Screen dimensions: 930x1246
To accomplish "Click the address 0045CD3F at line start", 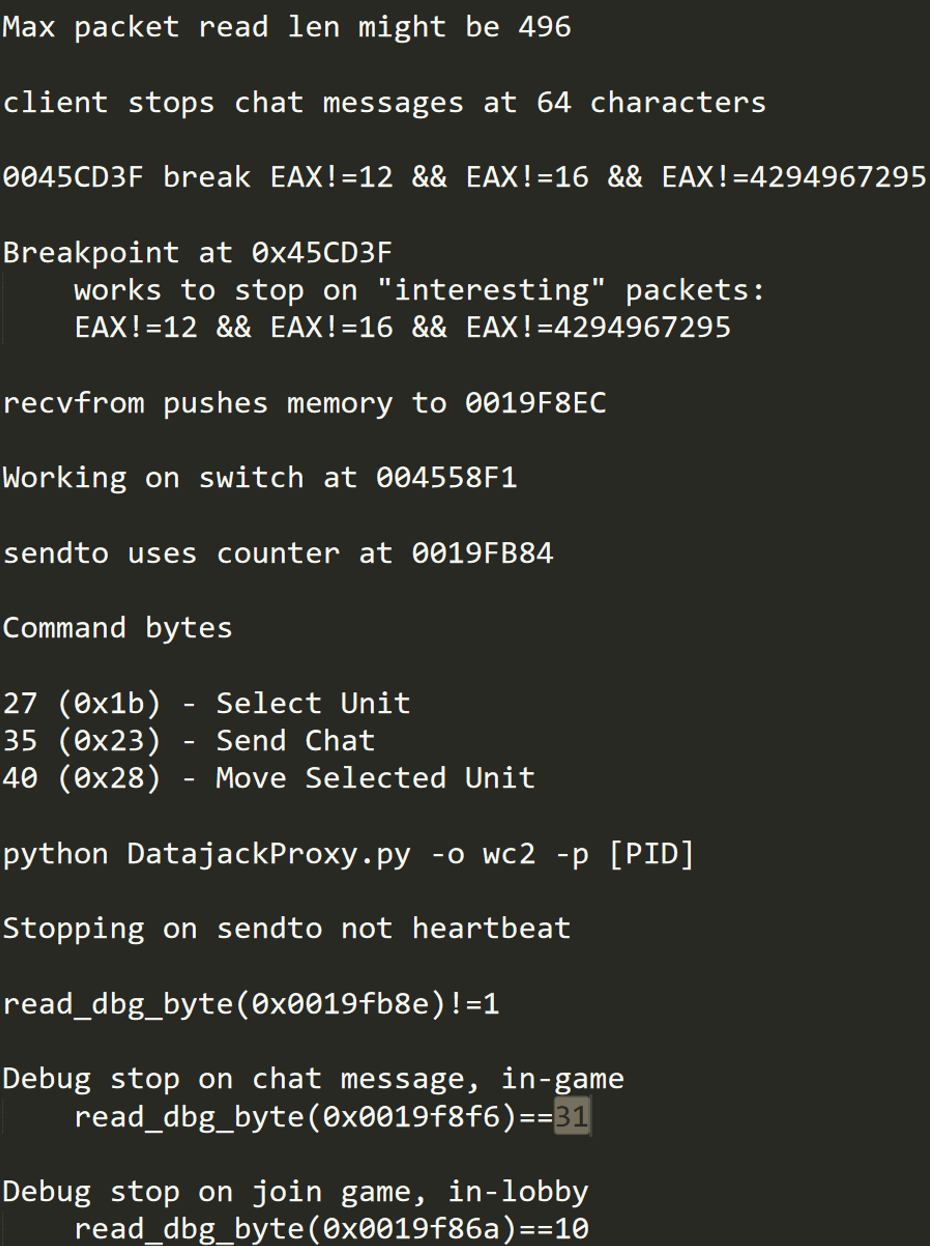I will coord(73,177).
